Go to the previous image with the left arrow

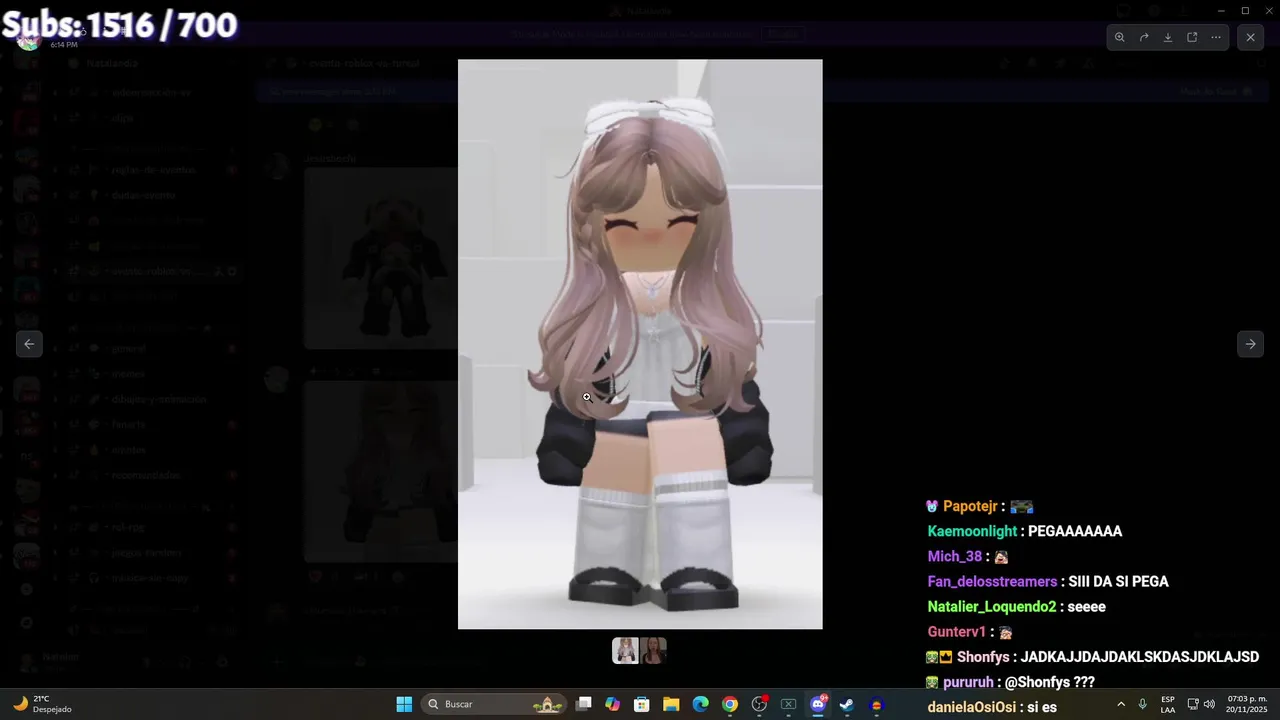click(29, 344)
